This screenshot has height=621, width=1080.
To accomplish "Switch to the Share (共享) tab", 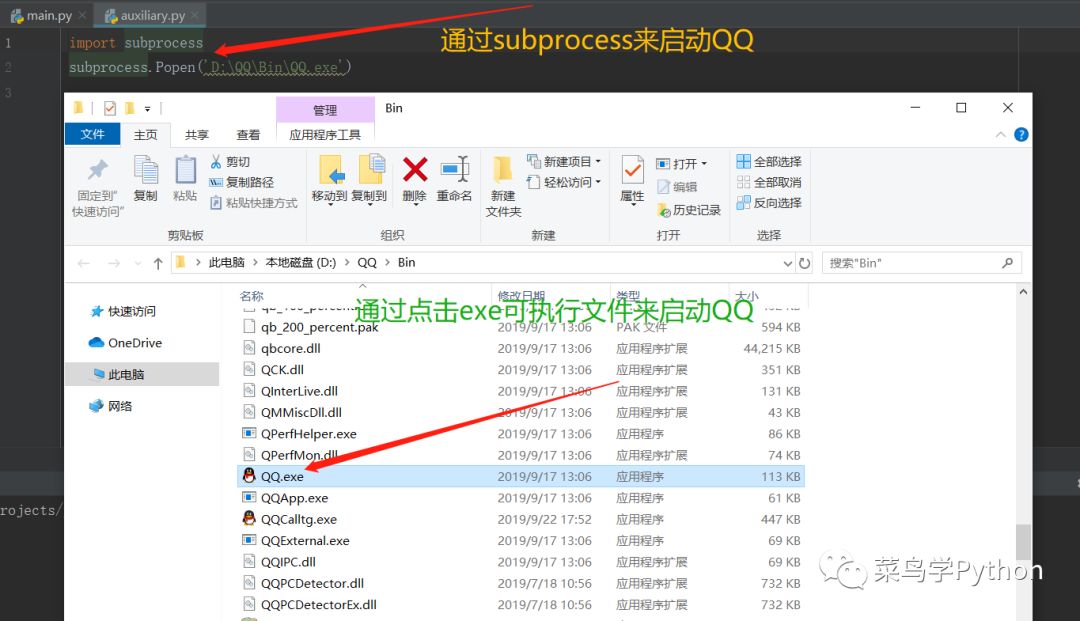I will coord(196,135).
